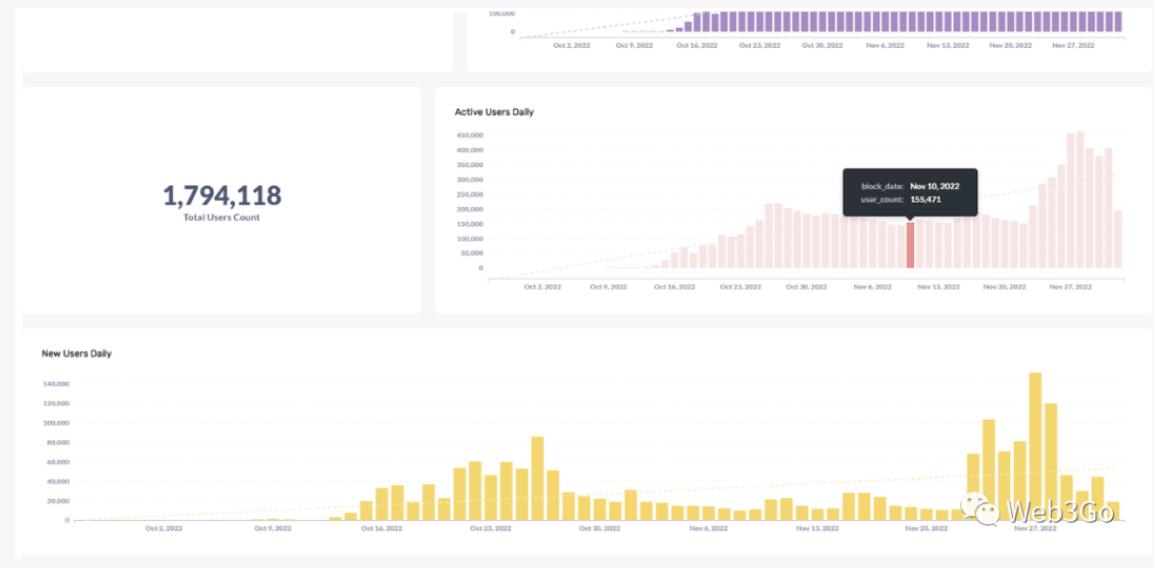Screen dimensions: 1154x568
Task: Select the tallest pink bar in Active Users Daily
Action: pos(1079,200)
